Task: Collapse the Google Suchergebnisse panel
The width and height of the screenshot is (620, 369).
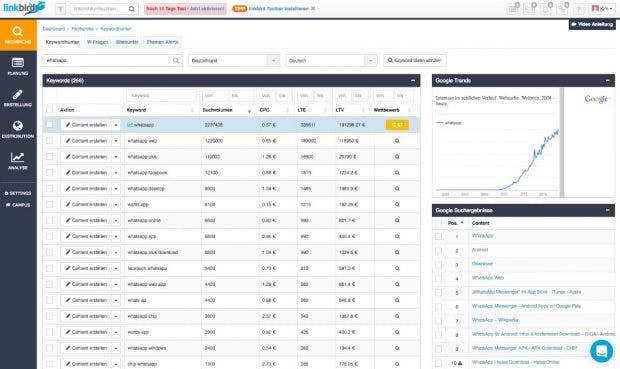Action: pos(607,210)
